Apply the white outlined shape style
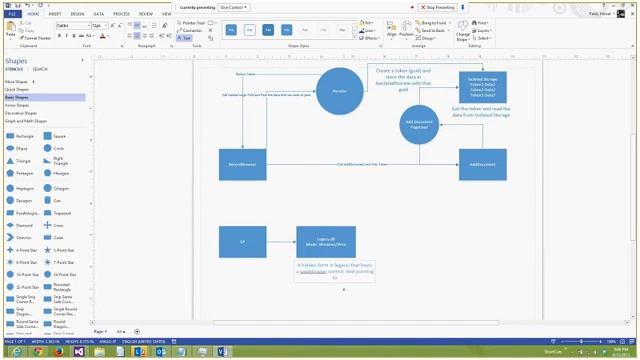The height and width of the screenshot is (360, 640). click(249, 30)
